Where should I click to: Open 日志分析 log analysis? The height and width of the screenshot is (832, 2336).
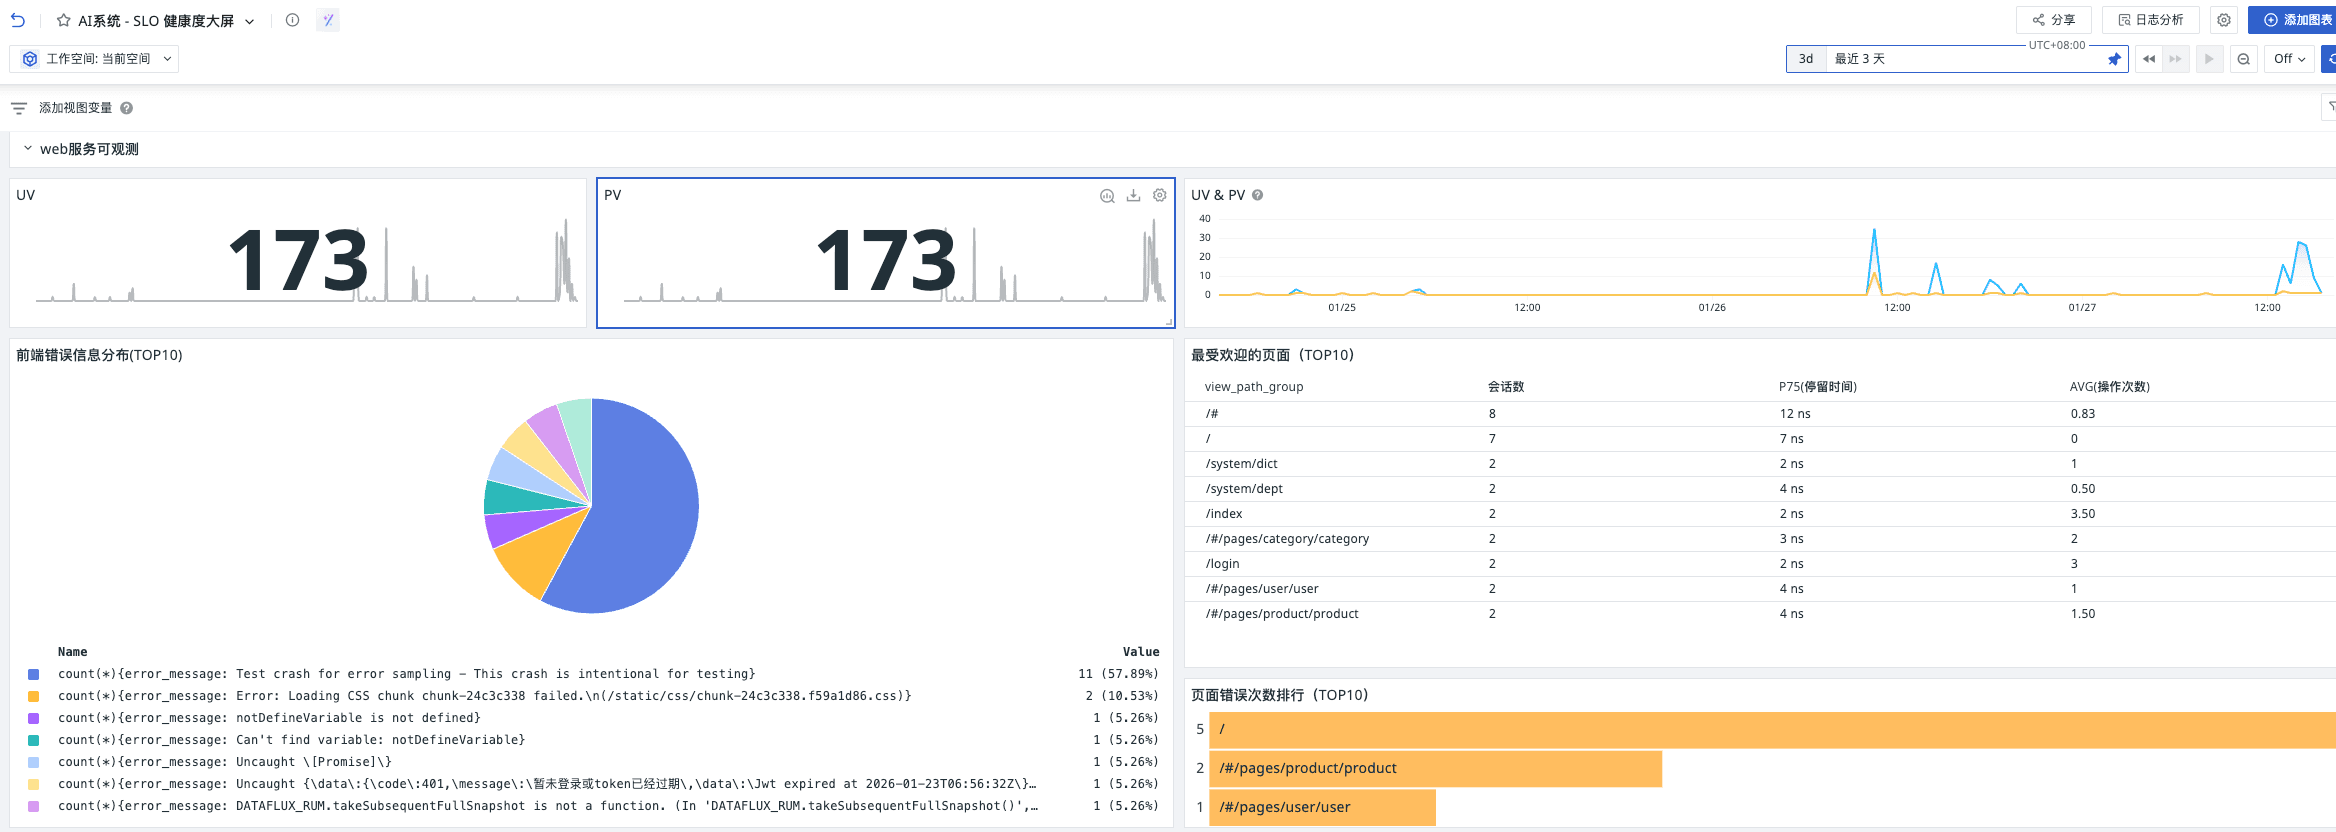click(2149, 20)
